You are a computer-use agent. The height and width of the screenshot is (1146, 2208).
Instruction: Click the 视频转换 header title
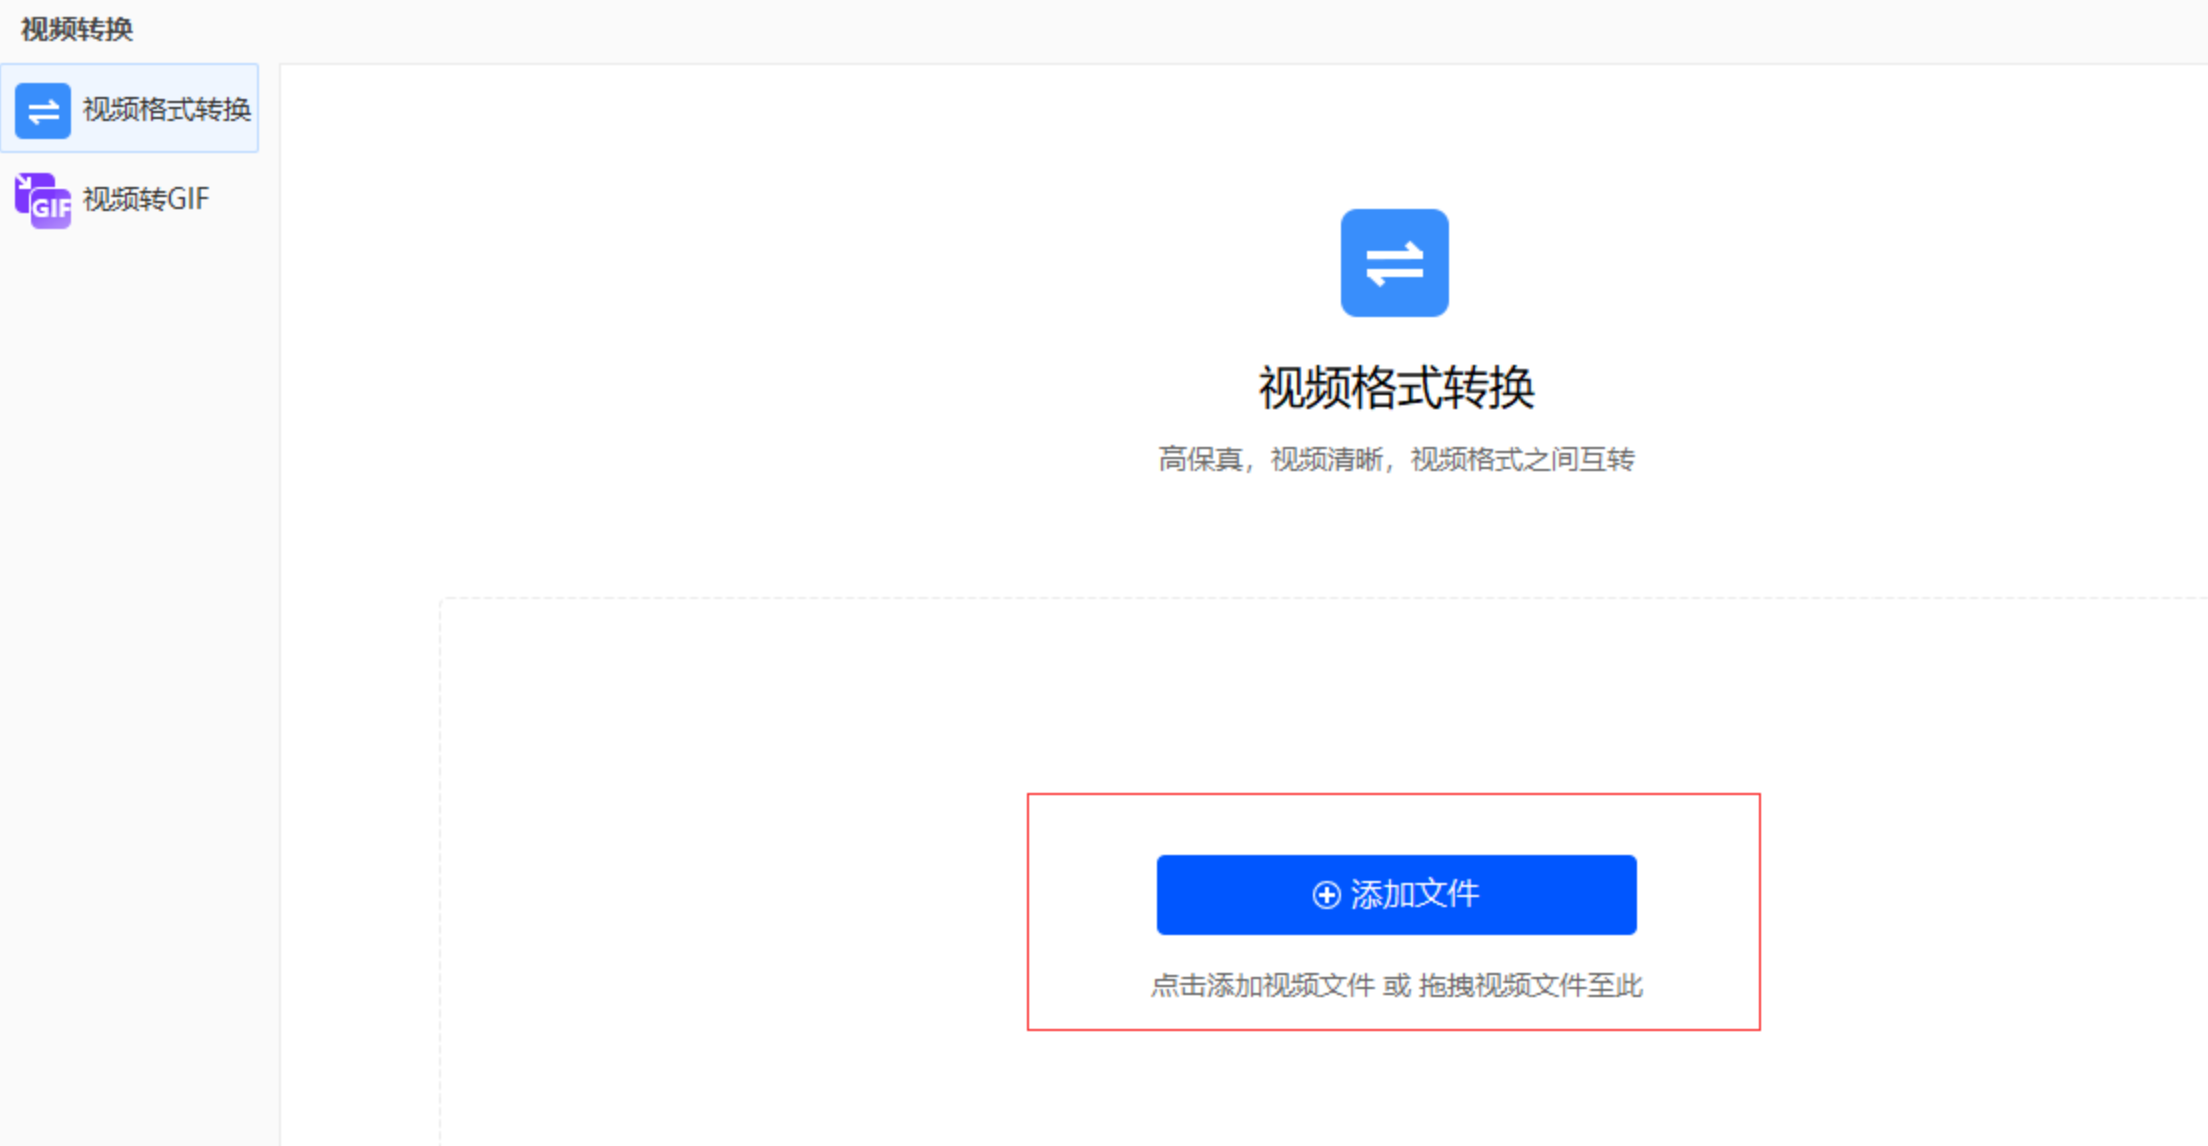[x=77, y=29]
